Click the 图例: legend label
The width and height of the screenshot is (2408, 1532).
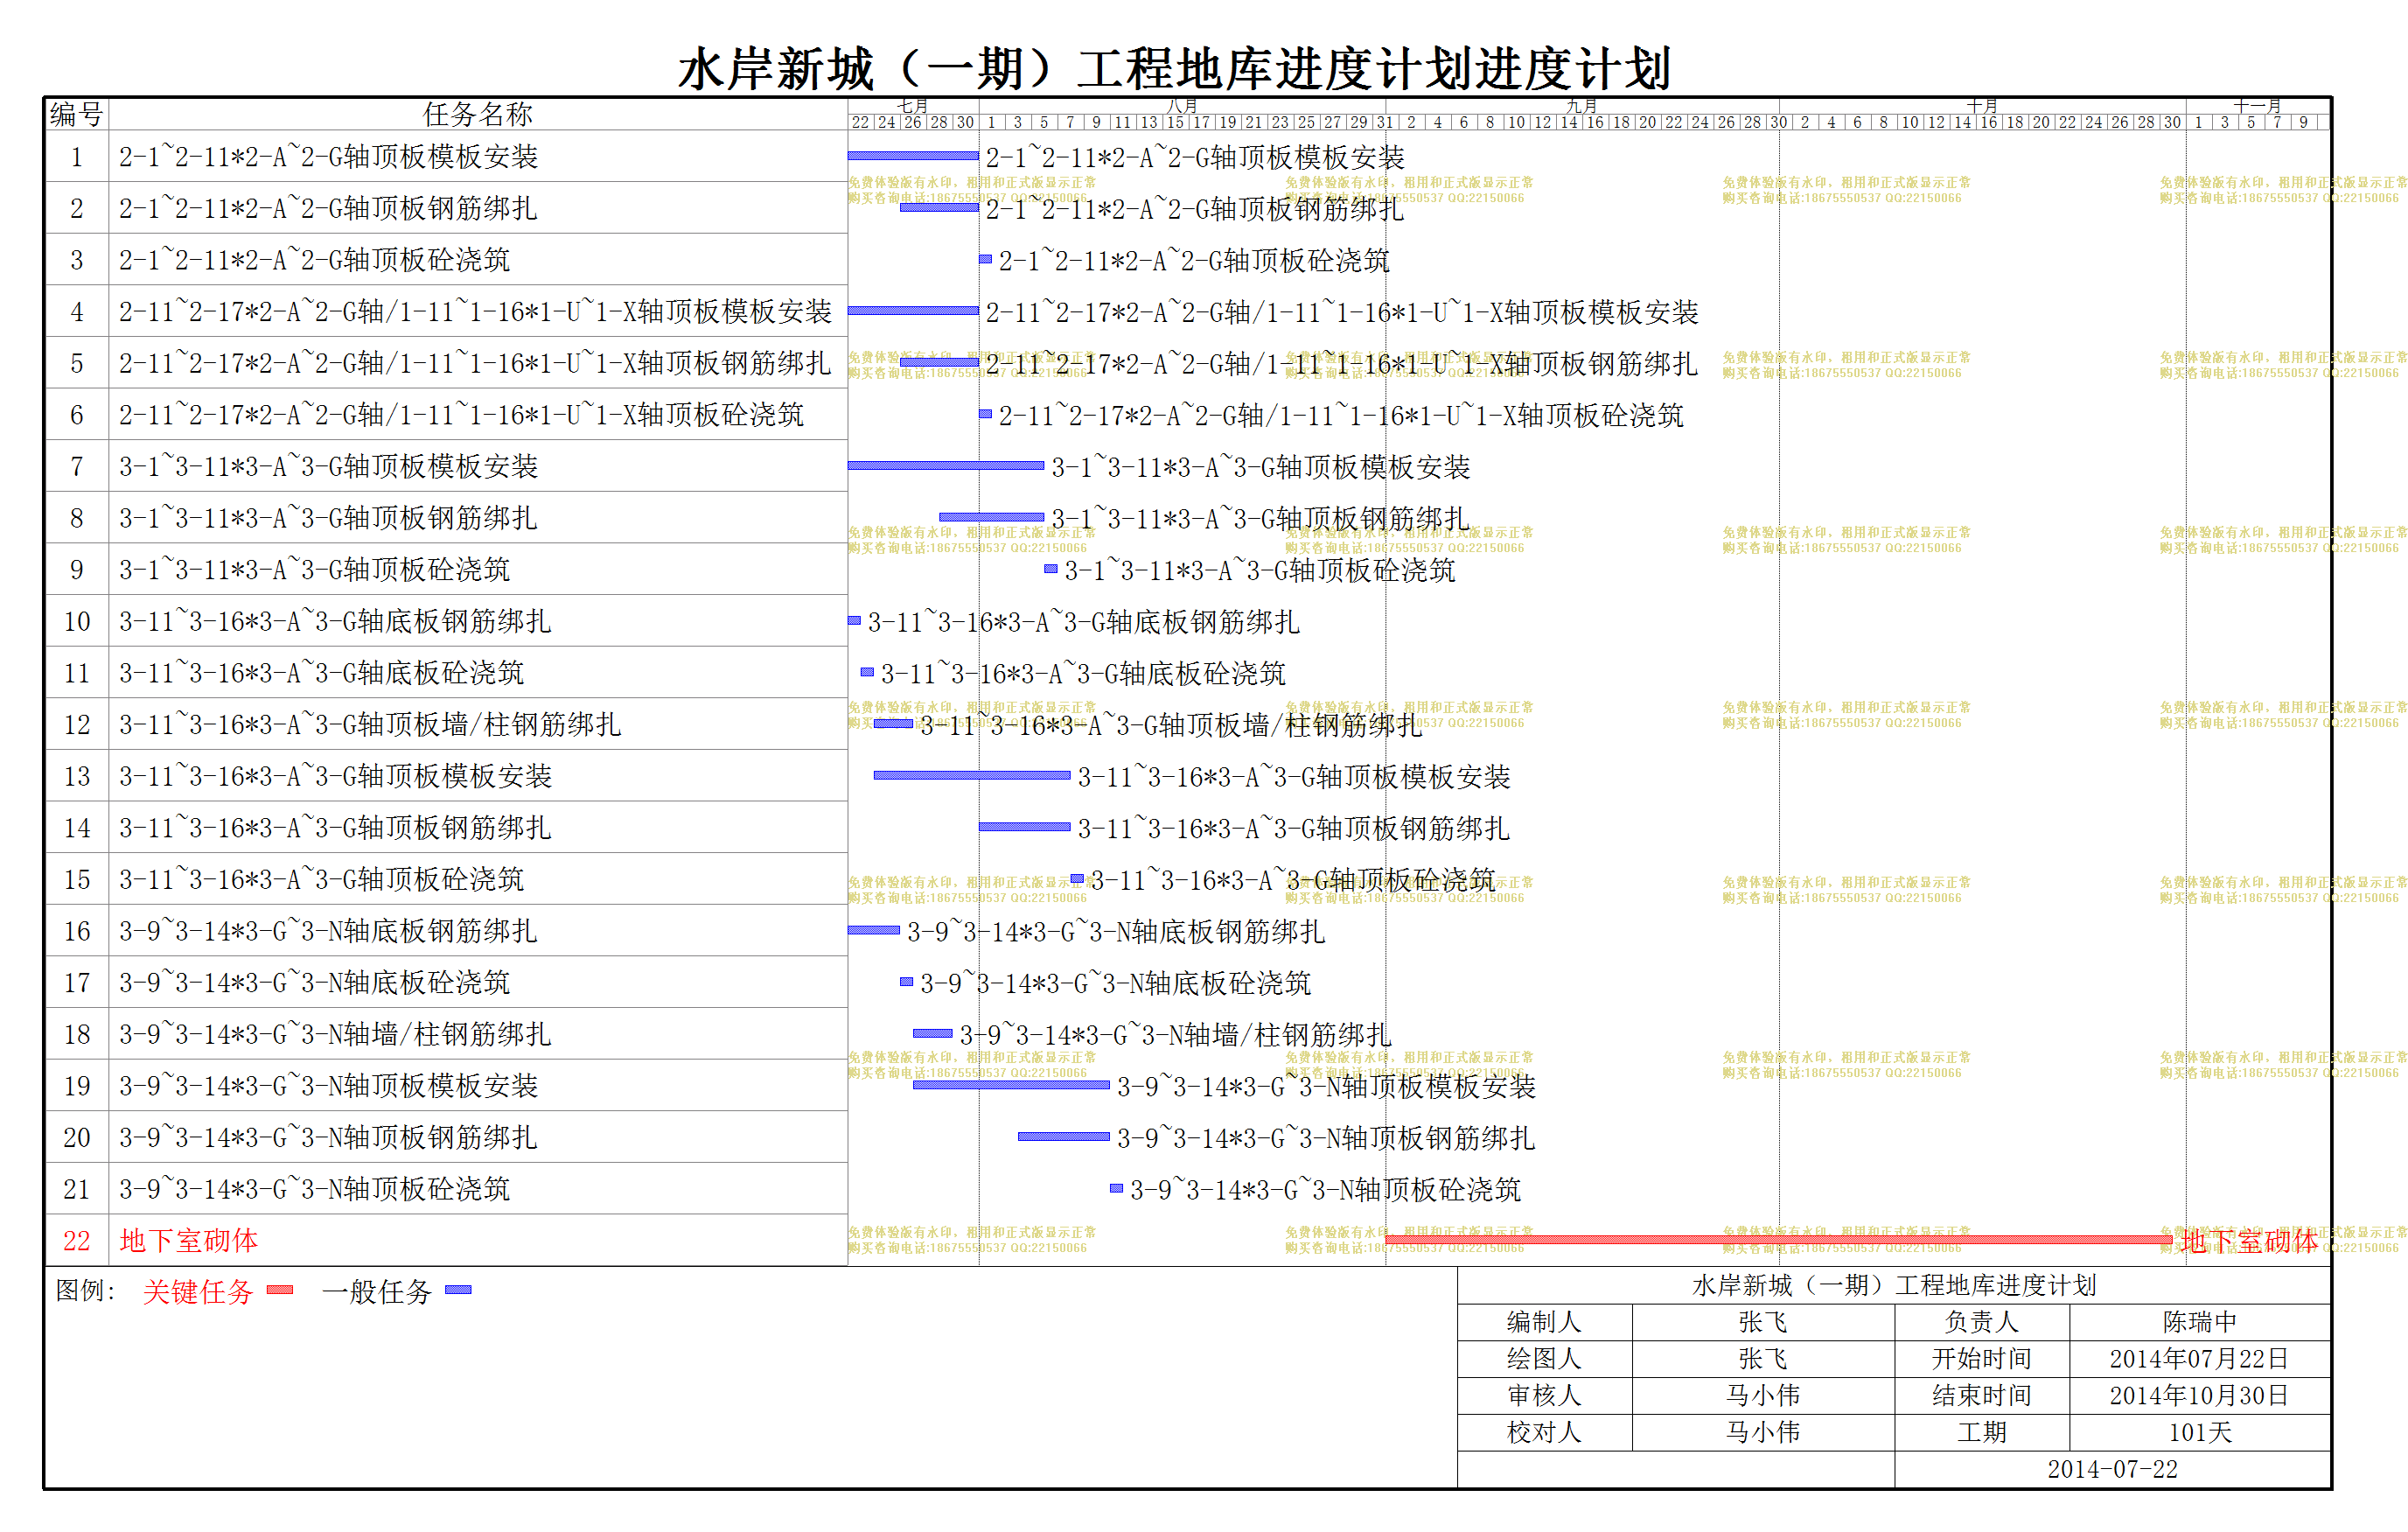coord(86,1291)
